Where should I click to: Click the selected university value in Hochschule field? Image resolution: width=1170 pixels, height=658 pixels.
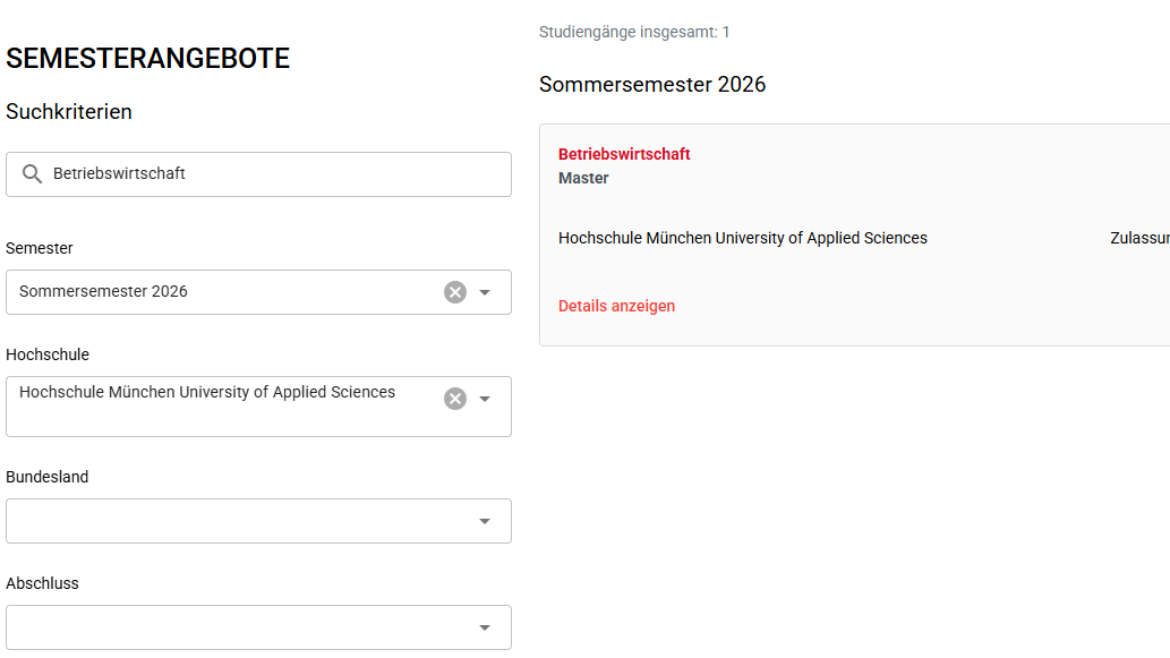click(x=207, y=392)
